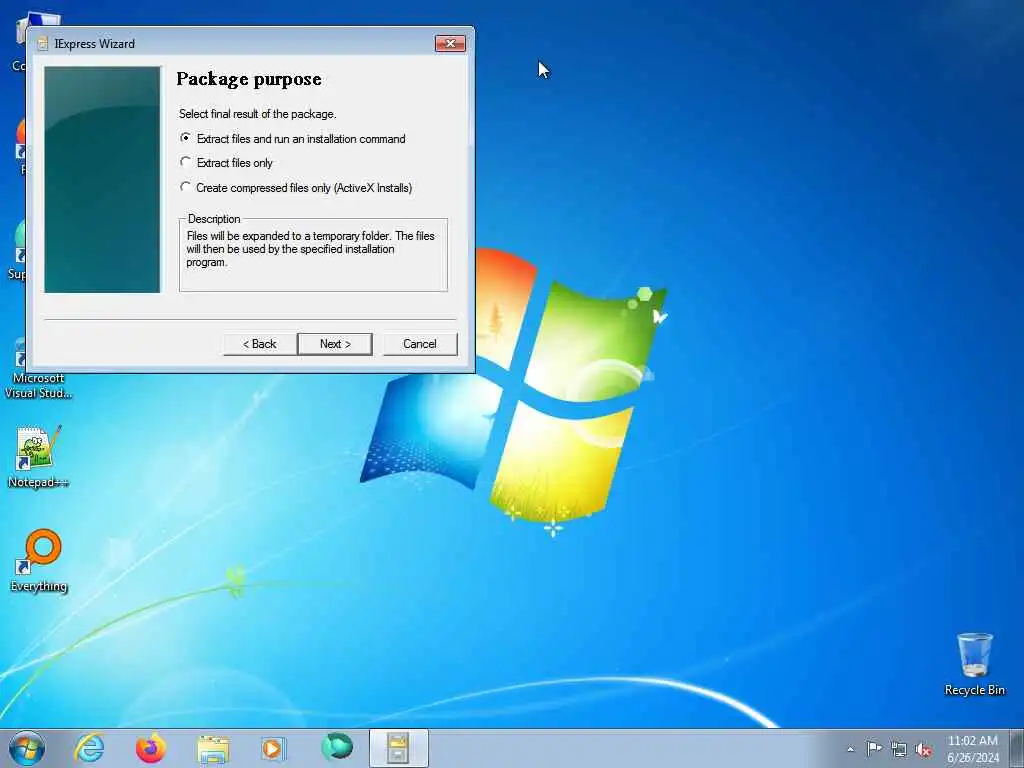Click 'Select final result of the package.' text
1024x768 pixels.
pyautogui.click(x=257, y=114)
